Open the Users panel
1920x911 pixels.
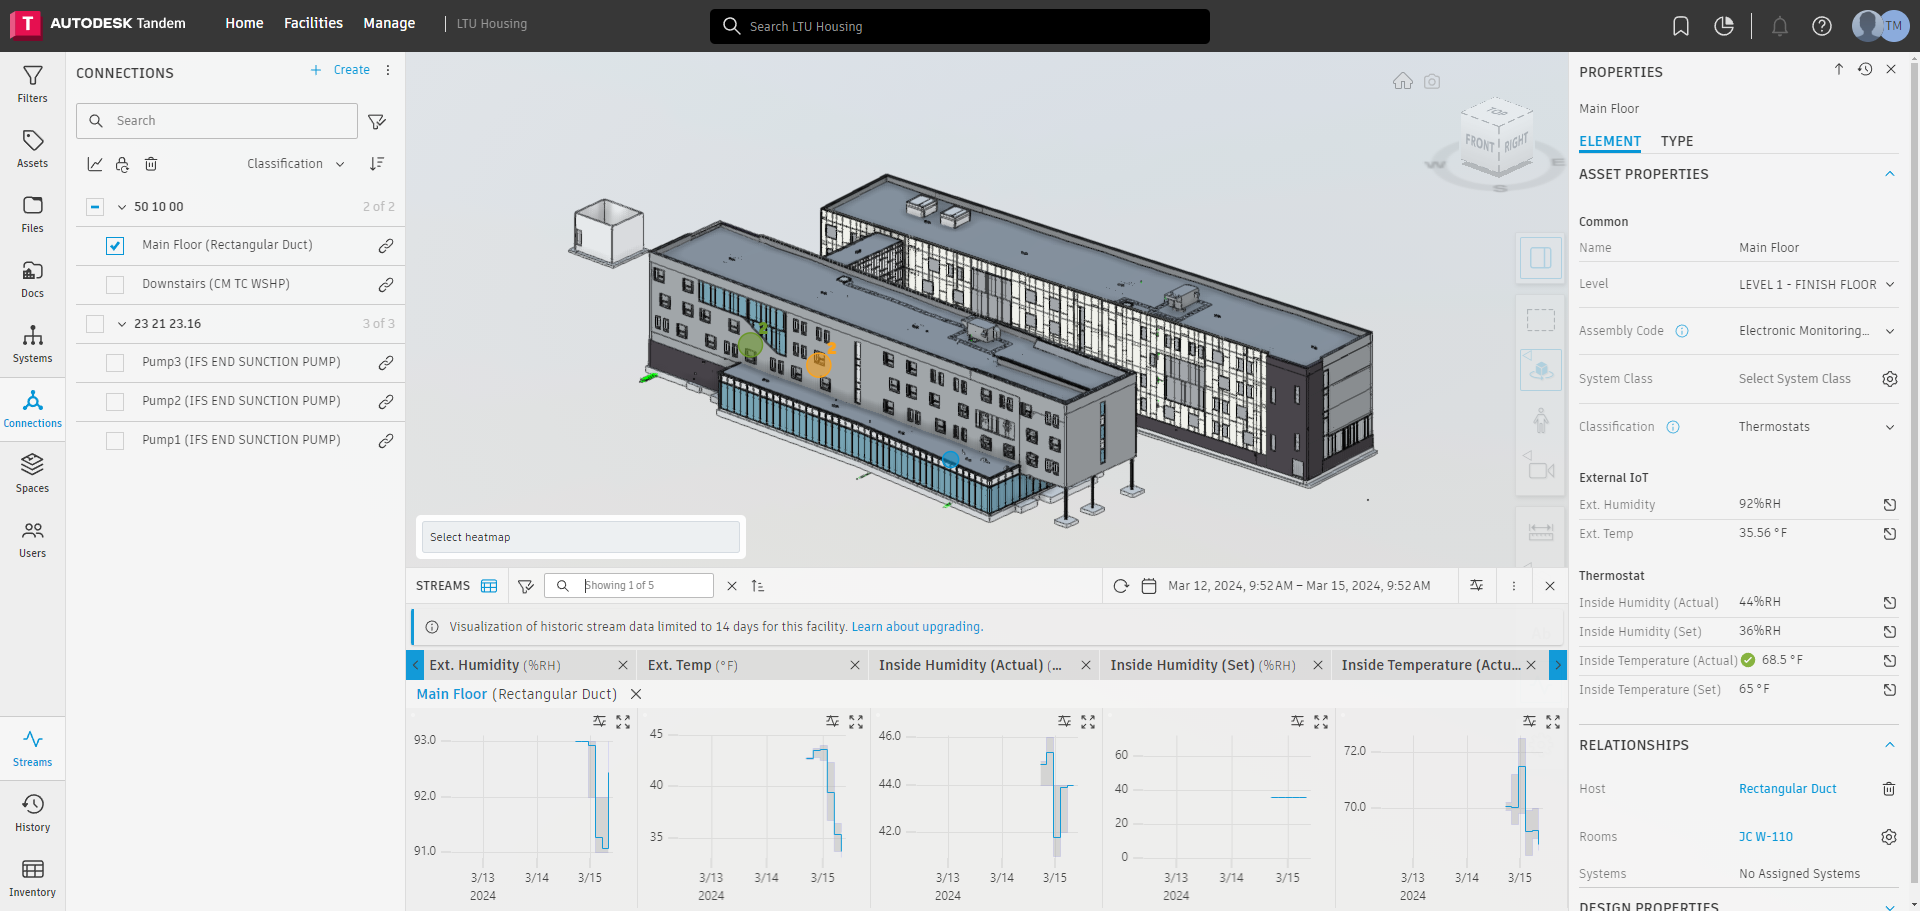[x=32, y=539]
